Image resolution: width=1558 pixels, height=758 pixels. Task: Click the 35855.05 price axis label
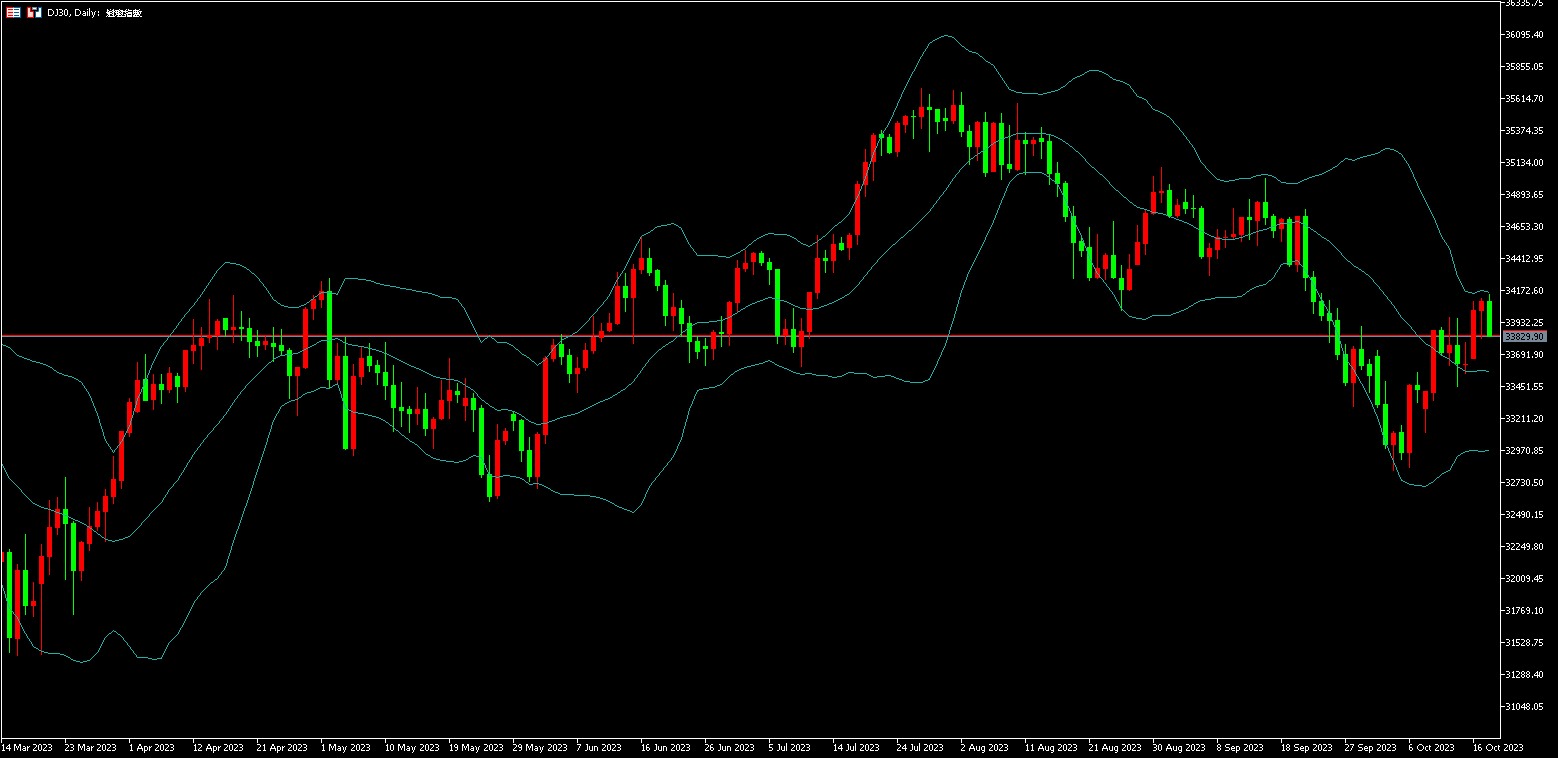(x=1524, y=67)
